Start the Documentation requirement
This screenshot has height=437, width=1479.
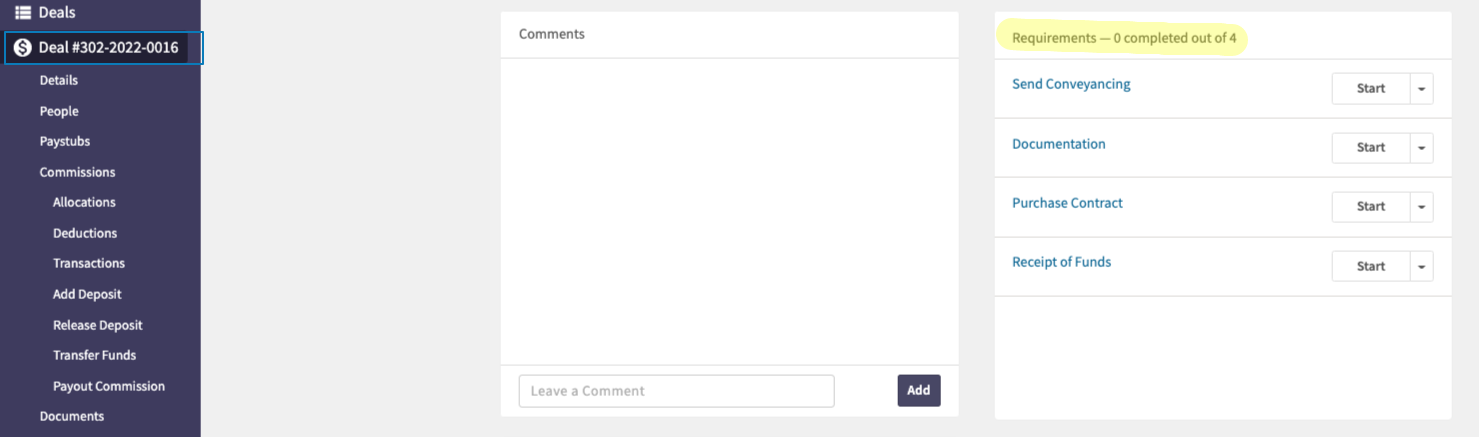click(1371, 148)
